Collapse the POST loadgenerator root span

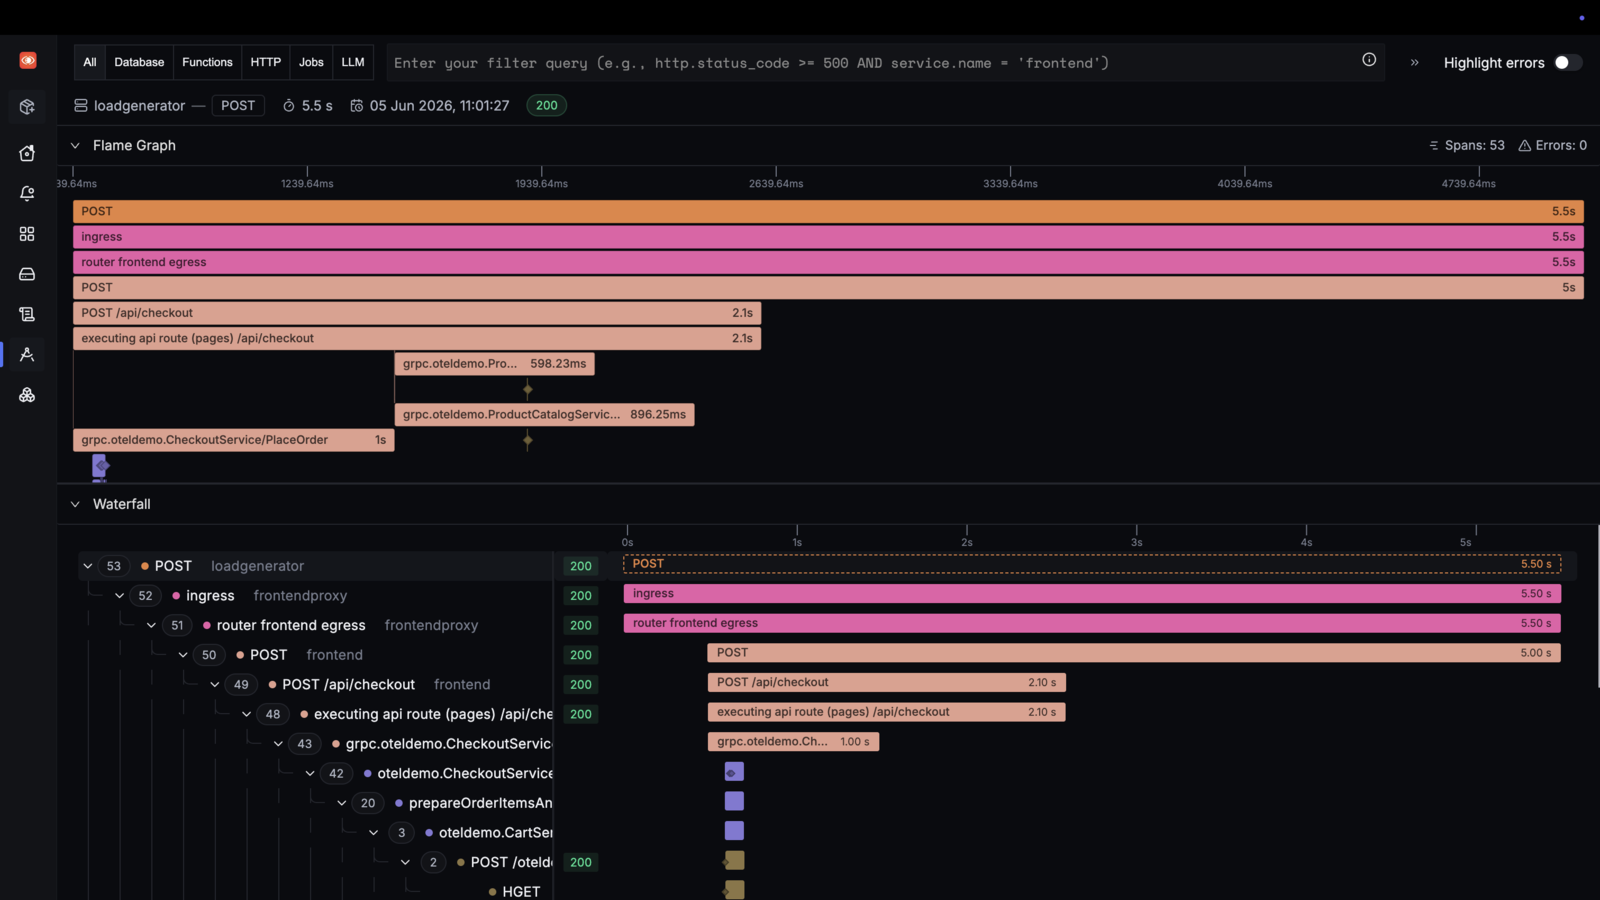click(88, 566)
